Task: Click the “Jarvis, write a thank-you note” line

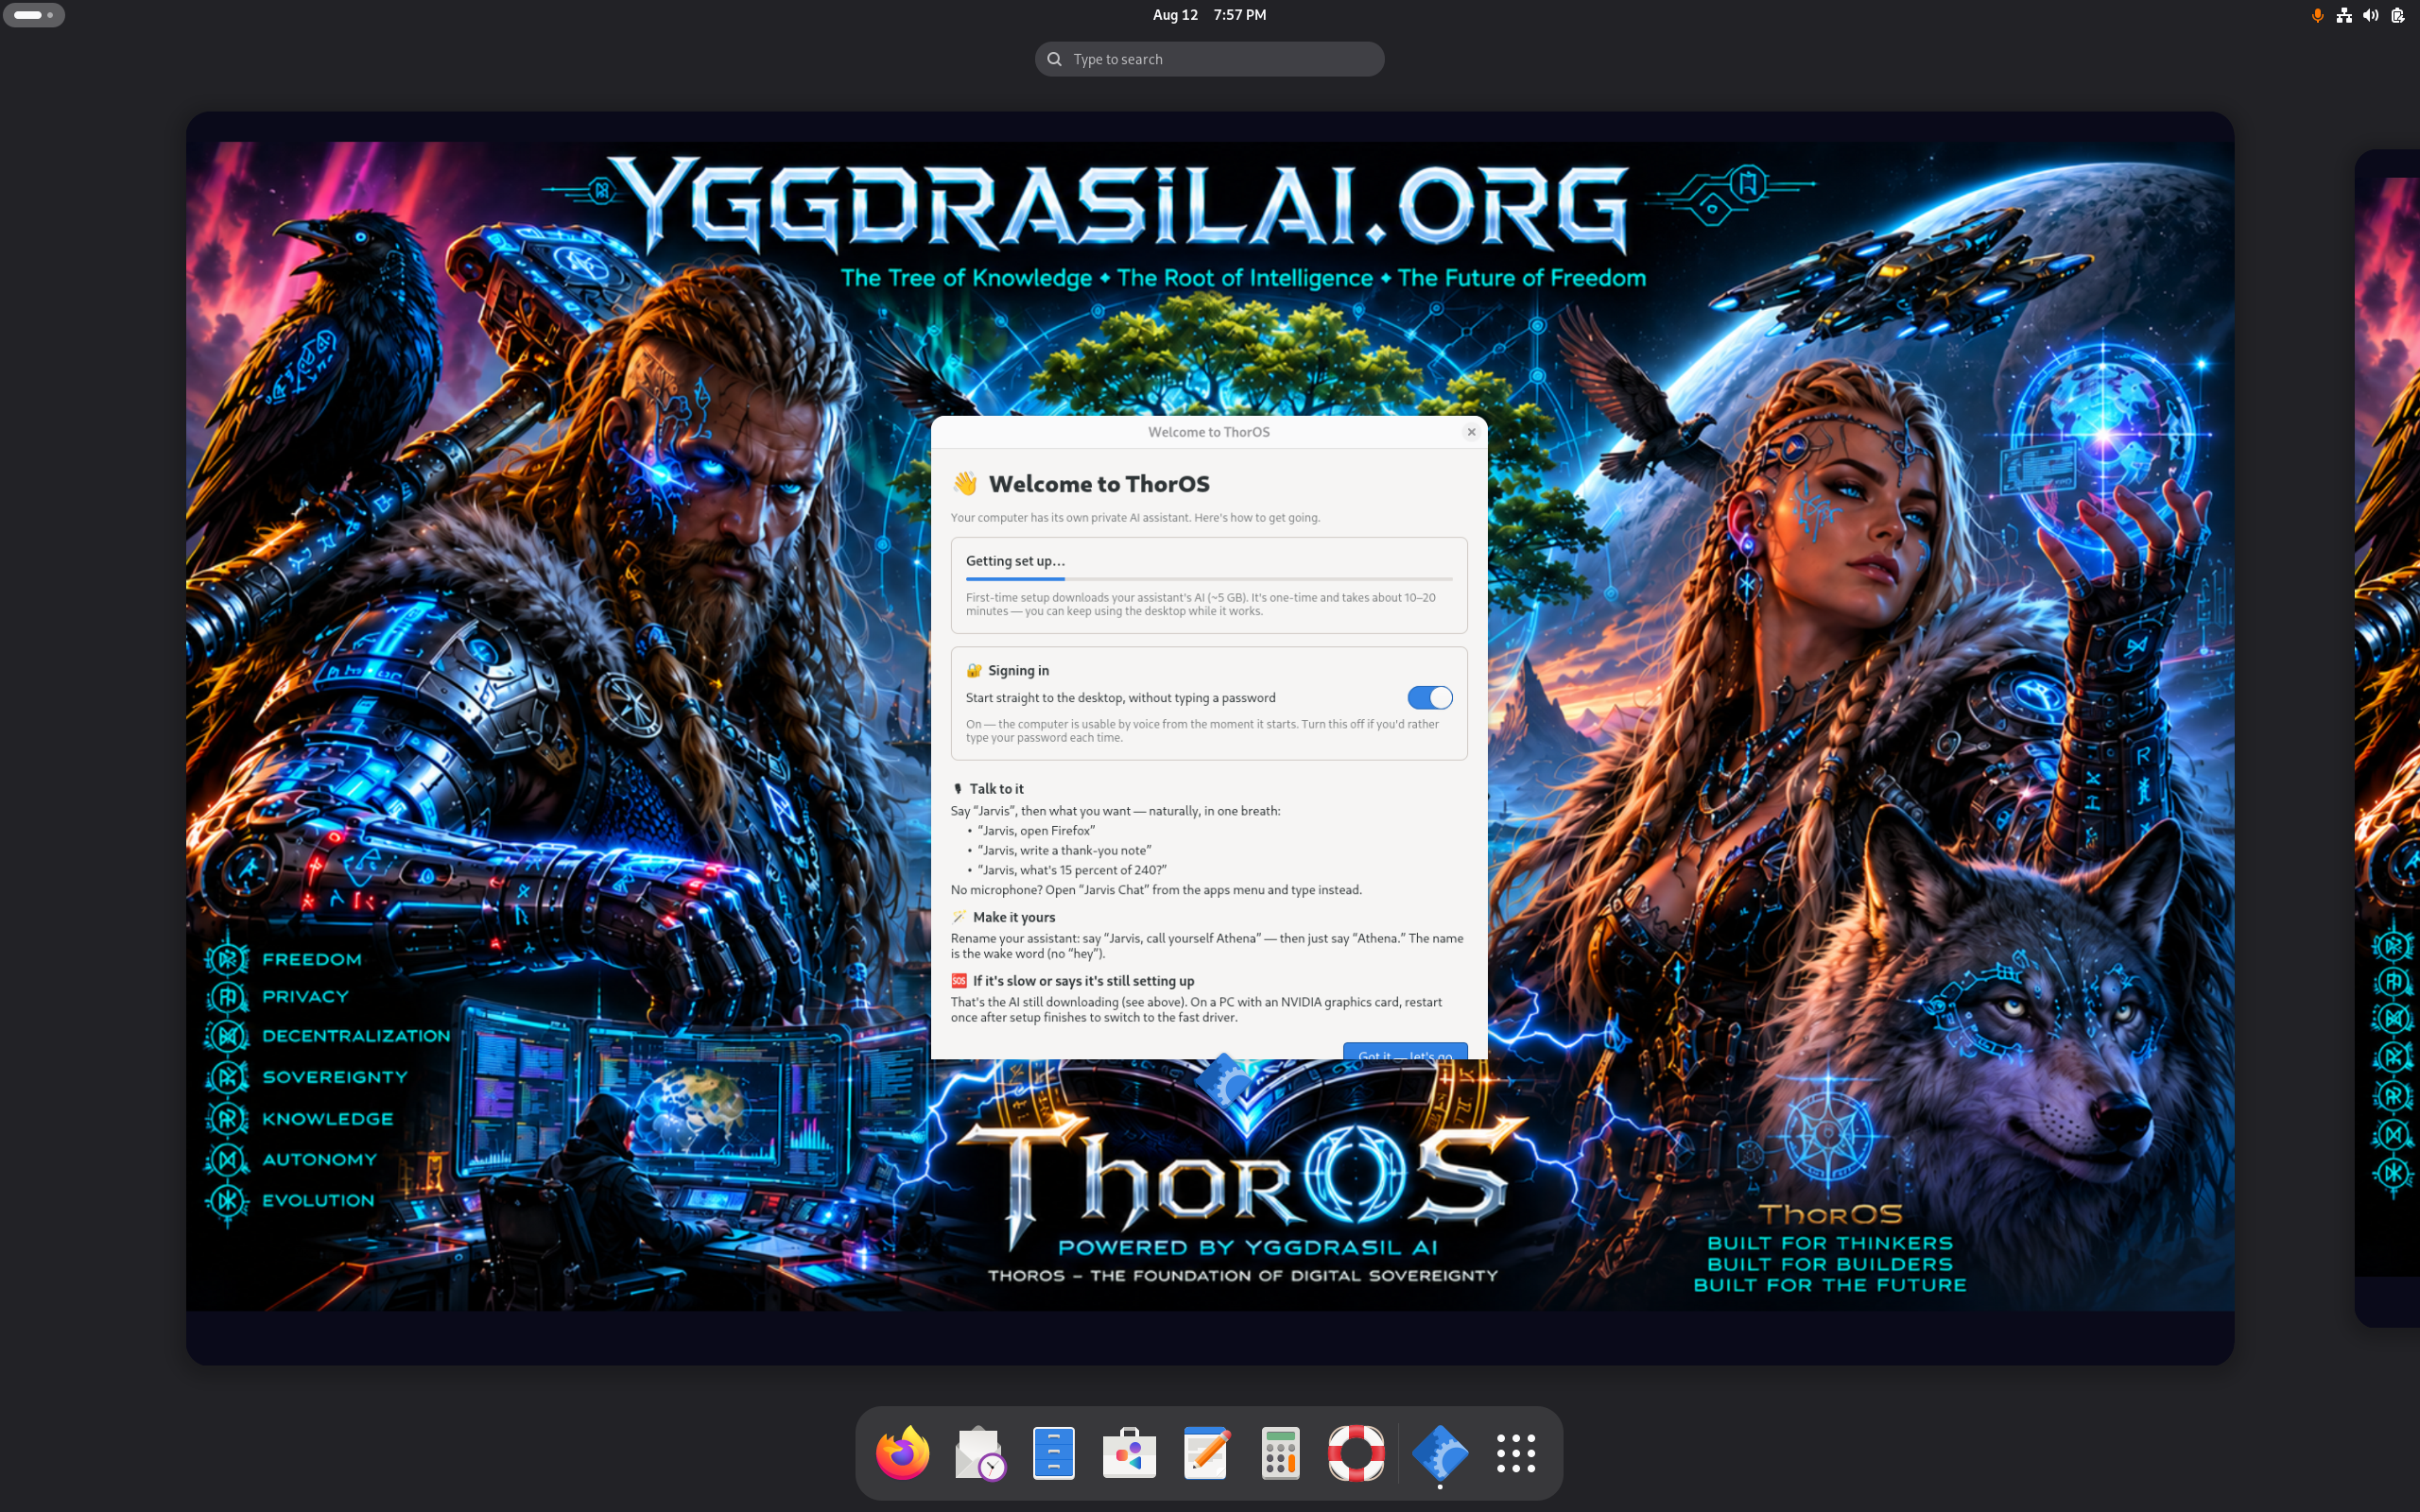Action: [1064, 850]
